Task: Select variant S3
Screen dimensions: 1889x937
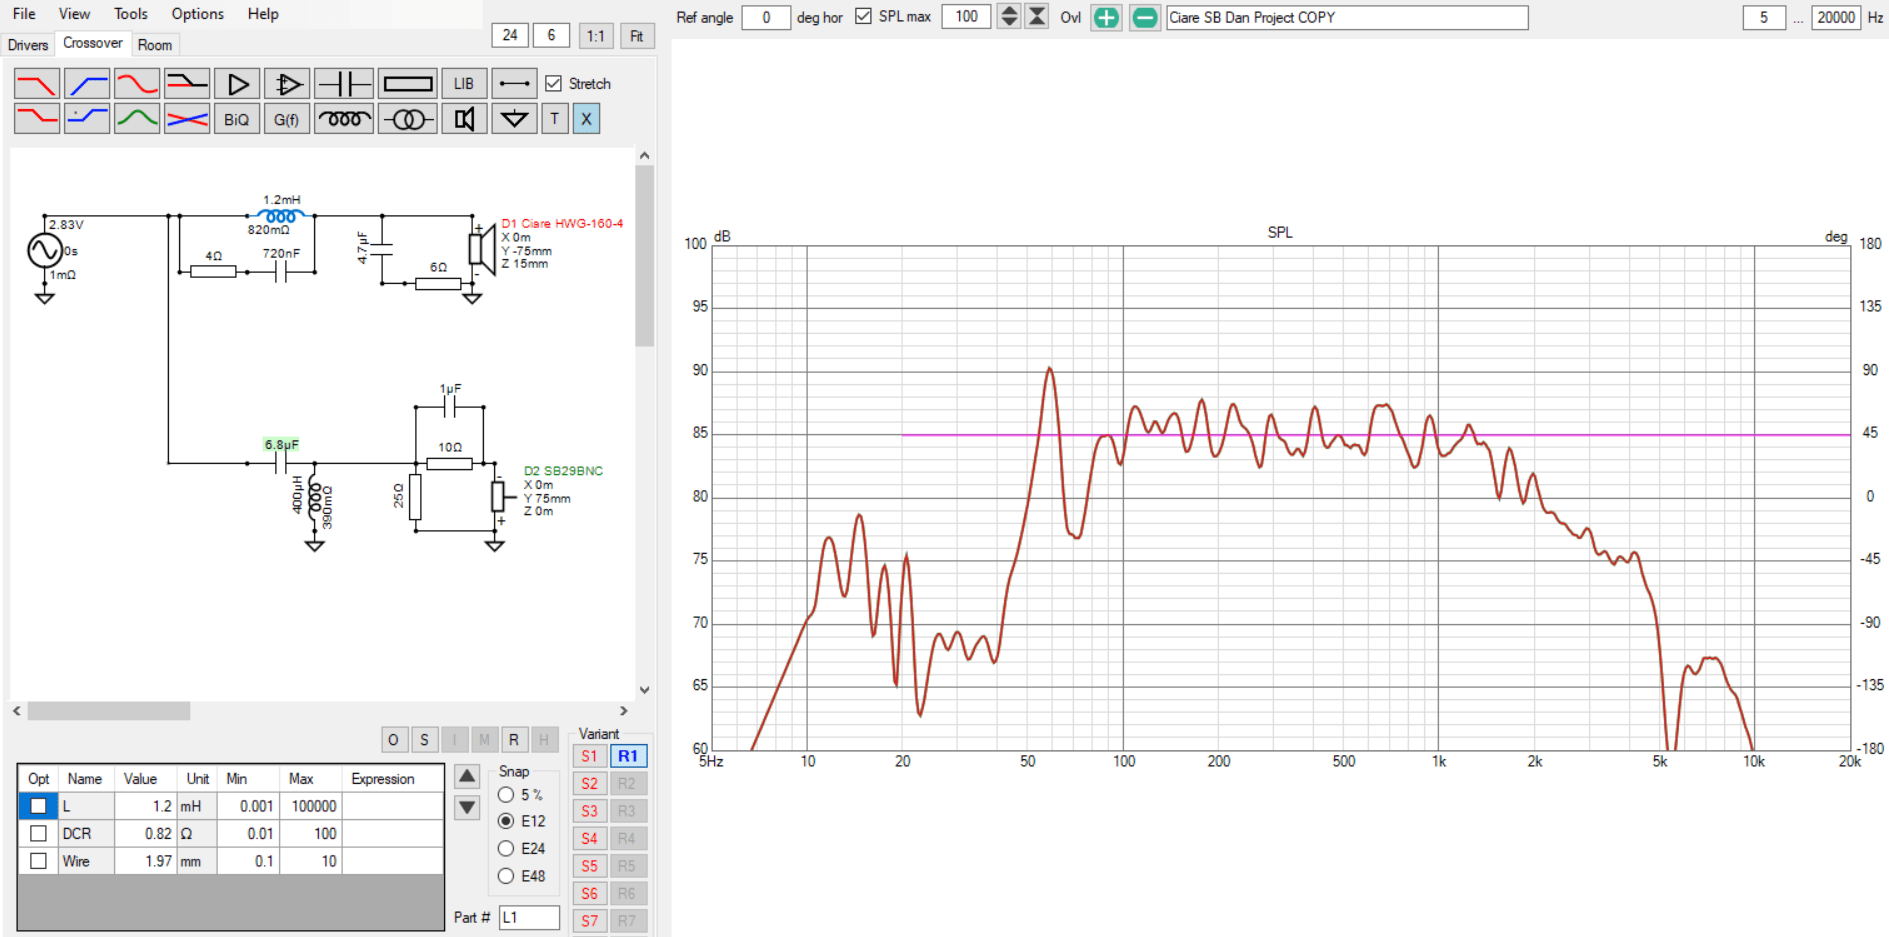Action: (589, 811)
